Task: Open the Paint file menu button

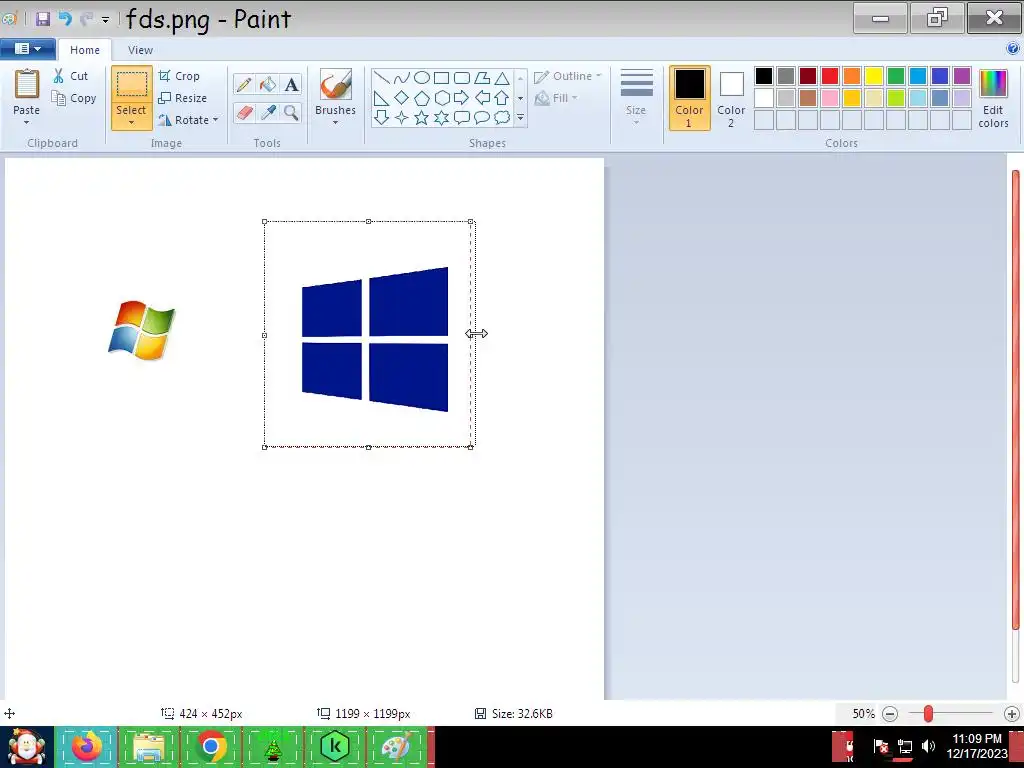Action: [x=27, y=49]
